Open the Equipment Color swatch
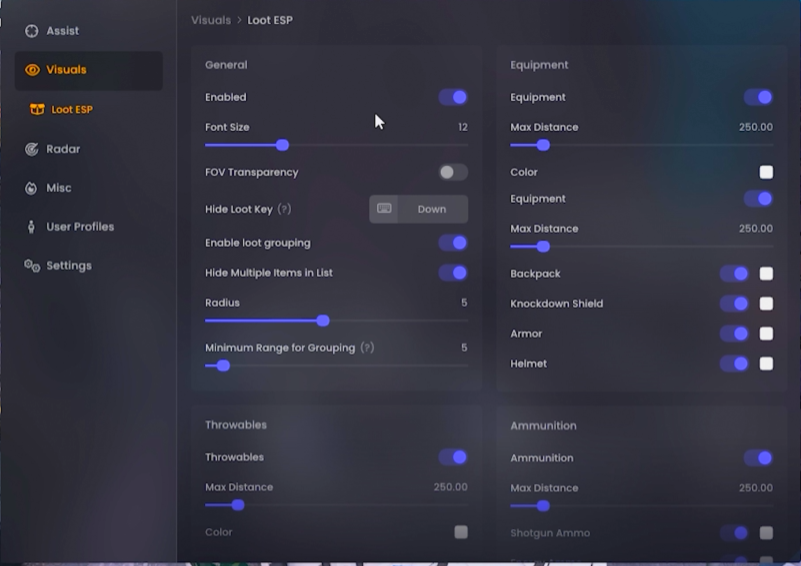 pos(766,172)
